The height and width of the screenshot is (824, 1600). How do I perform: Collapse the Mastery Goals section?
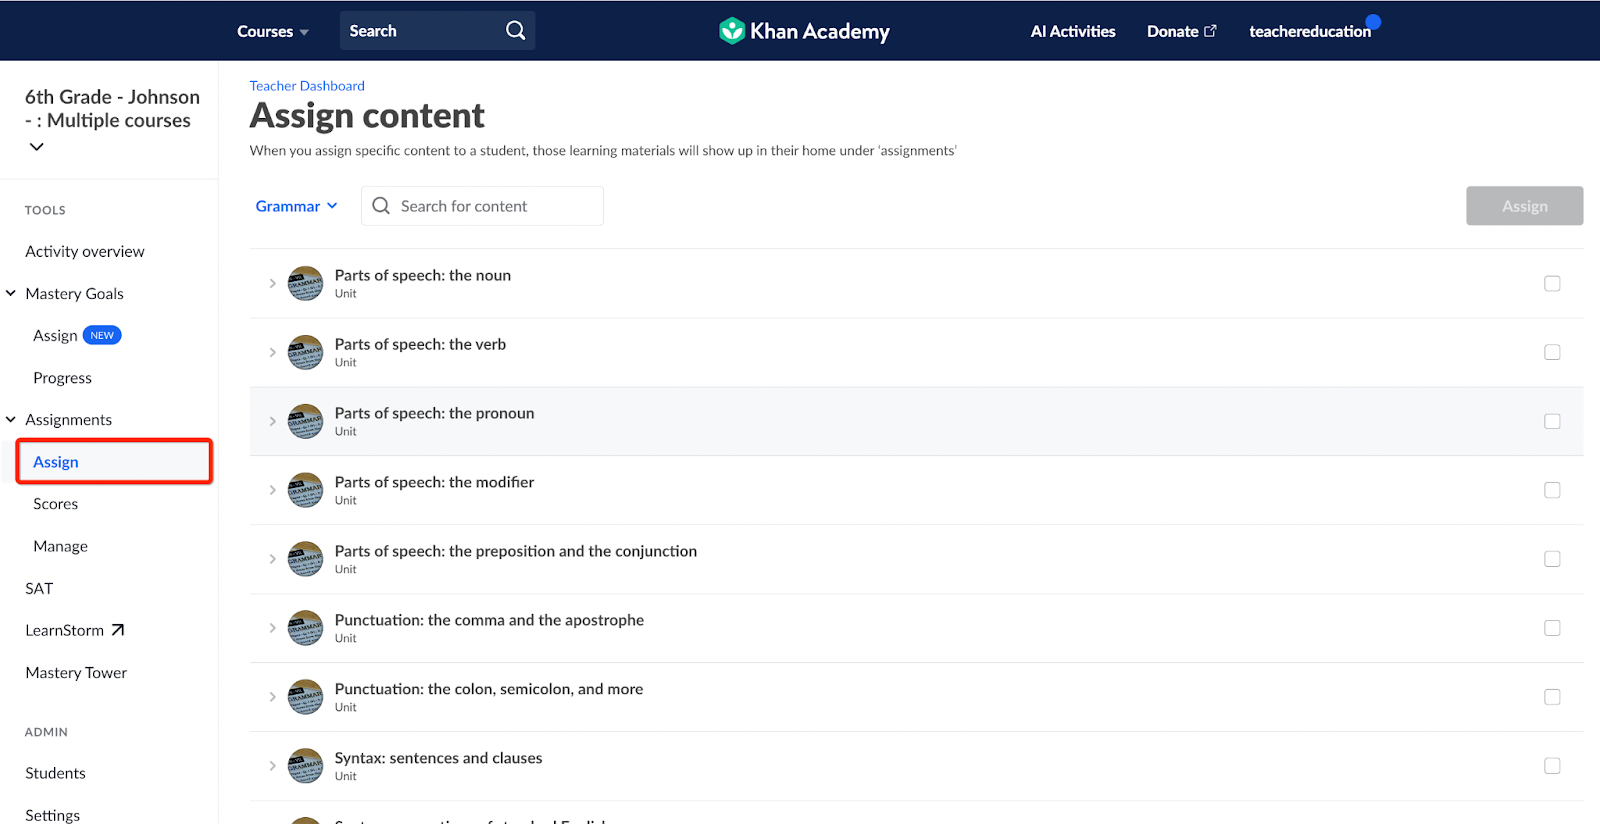[x=11, y=293]
